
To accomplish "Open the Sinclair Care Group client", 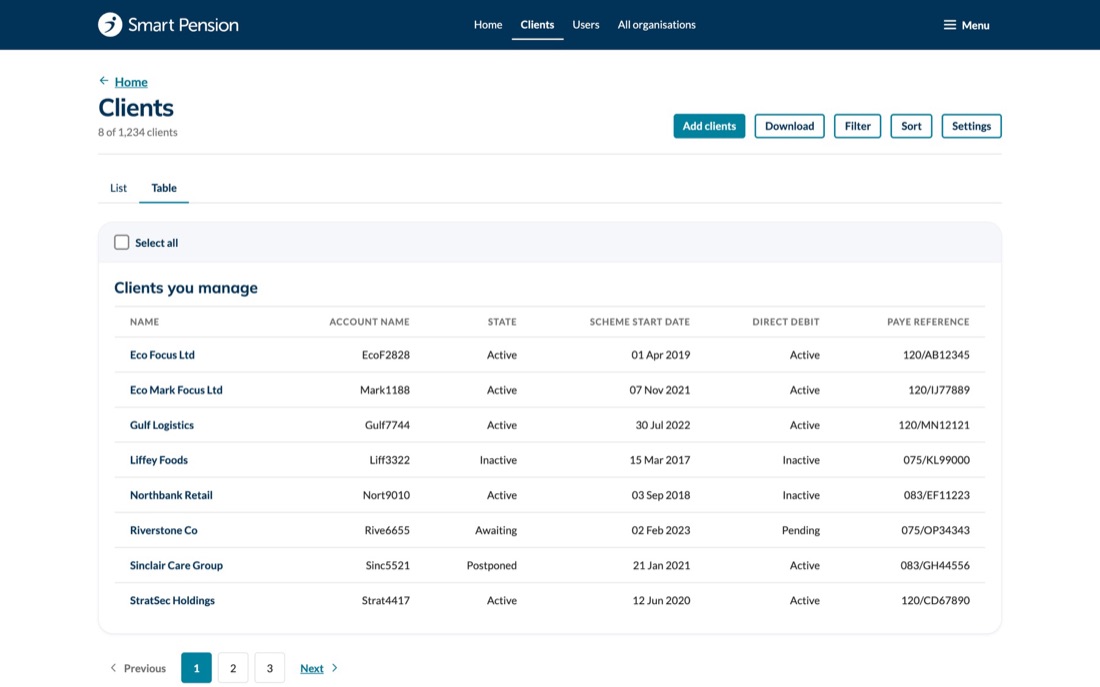I will pos(176,566).
